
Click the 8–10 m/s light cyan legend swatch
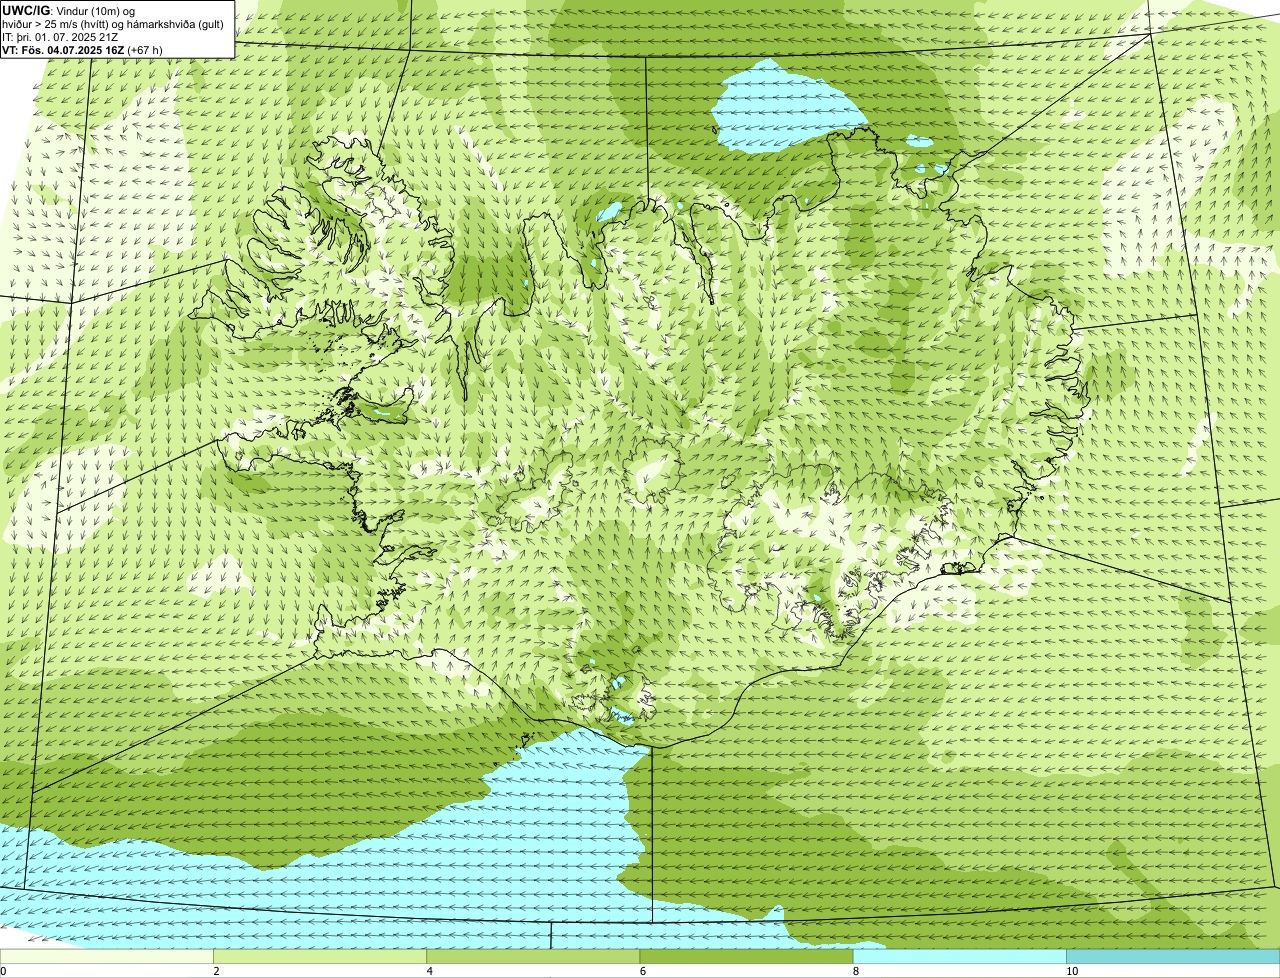click(x=959, y=957)
